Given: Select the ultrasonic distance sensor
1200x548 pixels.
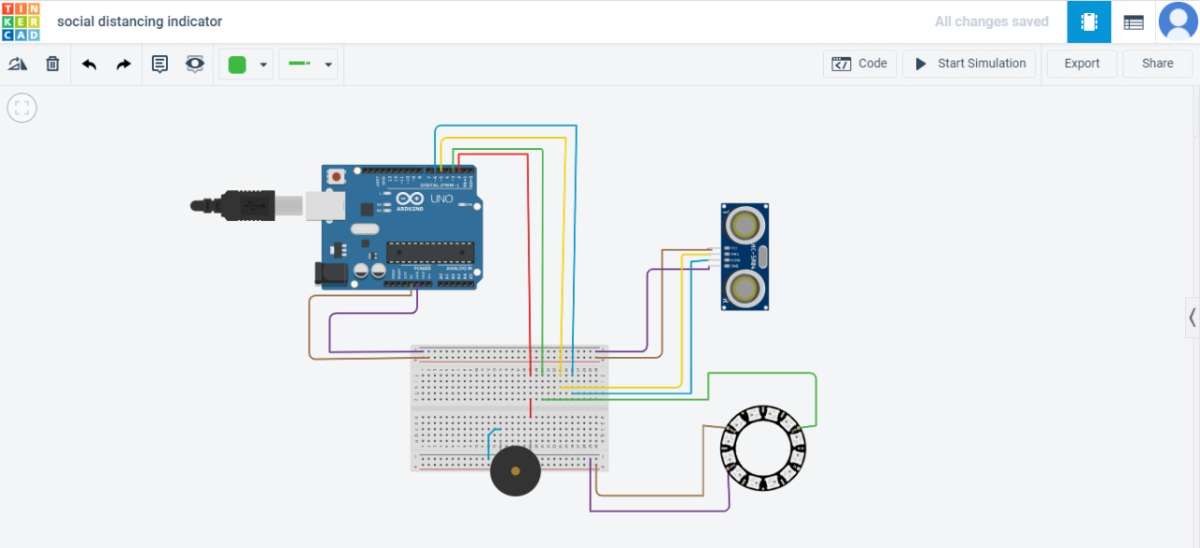Looking at the screenshot, I should 746,256.
